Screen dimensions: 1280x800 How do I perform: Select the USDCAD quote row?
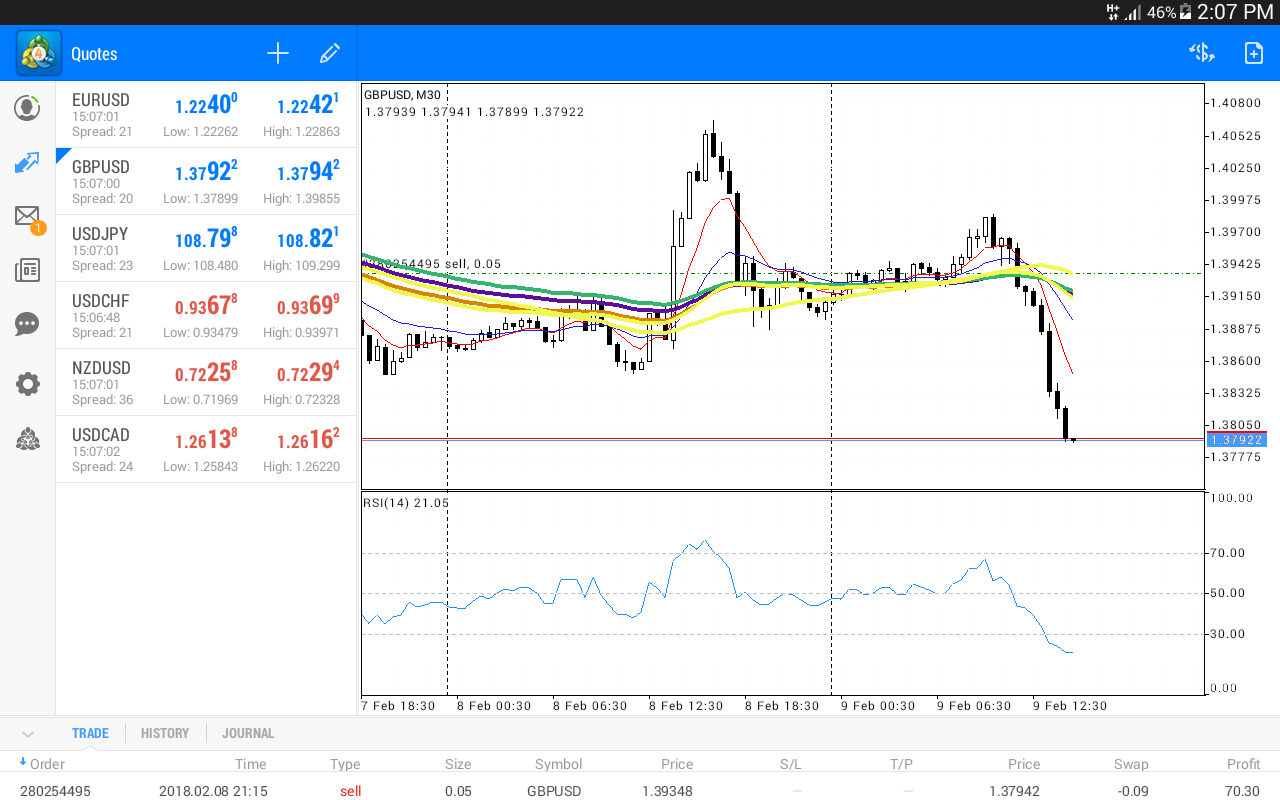[x=206, y=450]
